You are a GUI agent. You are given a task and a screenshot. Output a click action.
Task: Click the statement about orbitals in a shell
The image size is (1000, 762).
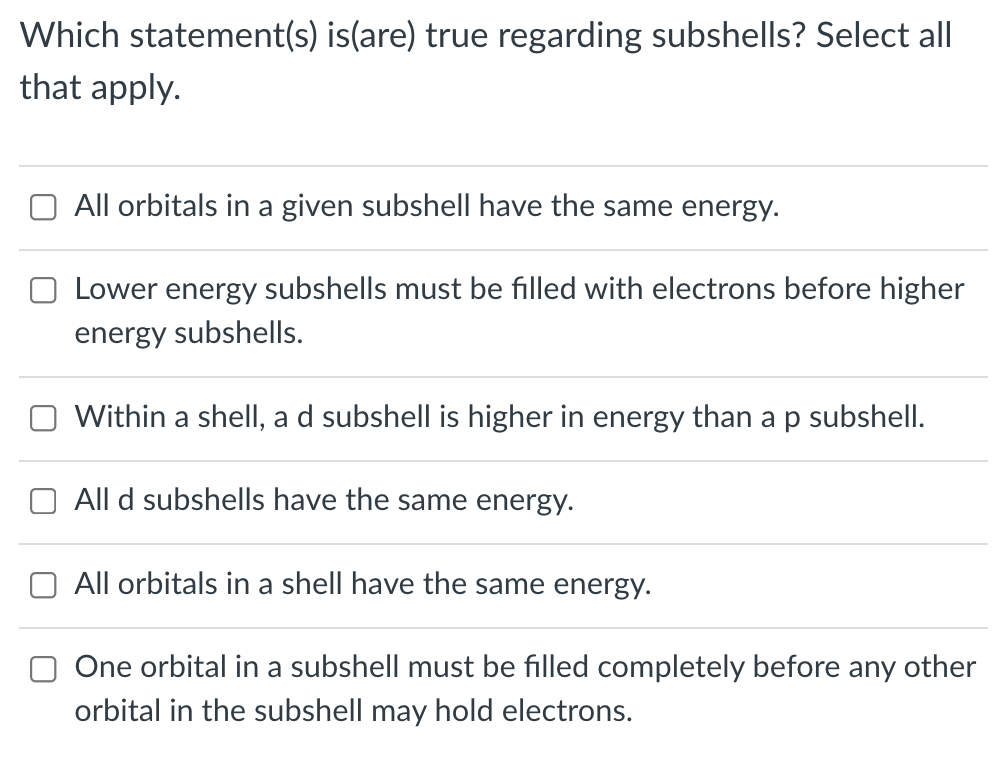(362, 584)
